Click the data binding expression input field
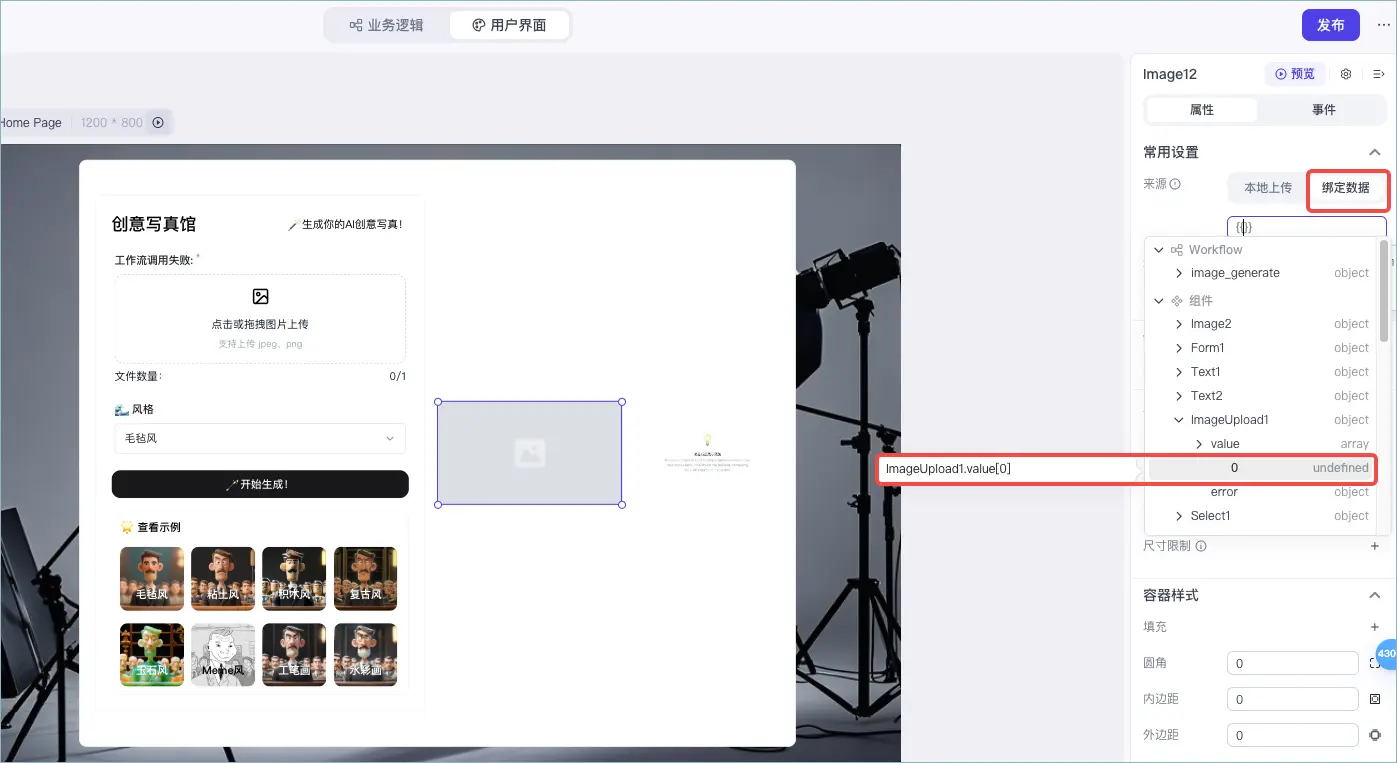The image size is (1397, 763). pyautogui.click(x=1306, y=227)
